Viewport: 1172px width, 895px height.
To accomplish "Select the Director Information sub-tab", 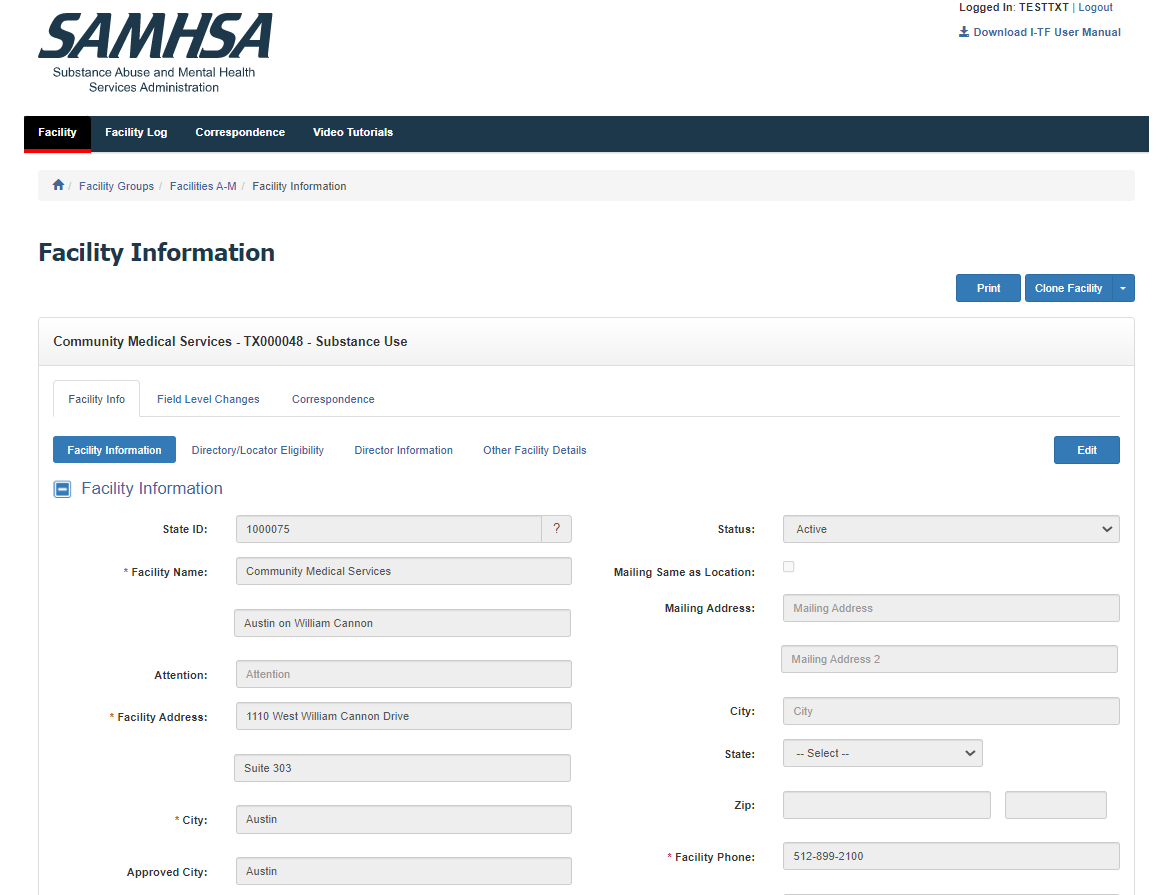I will click(x=403, y=450).
